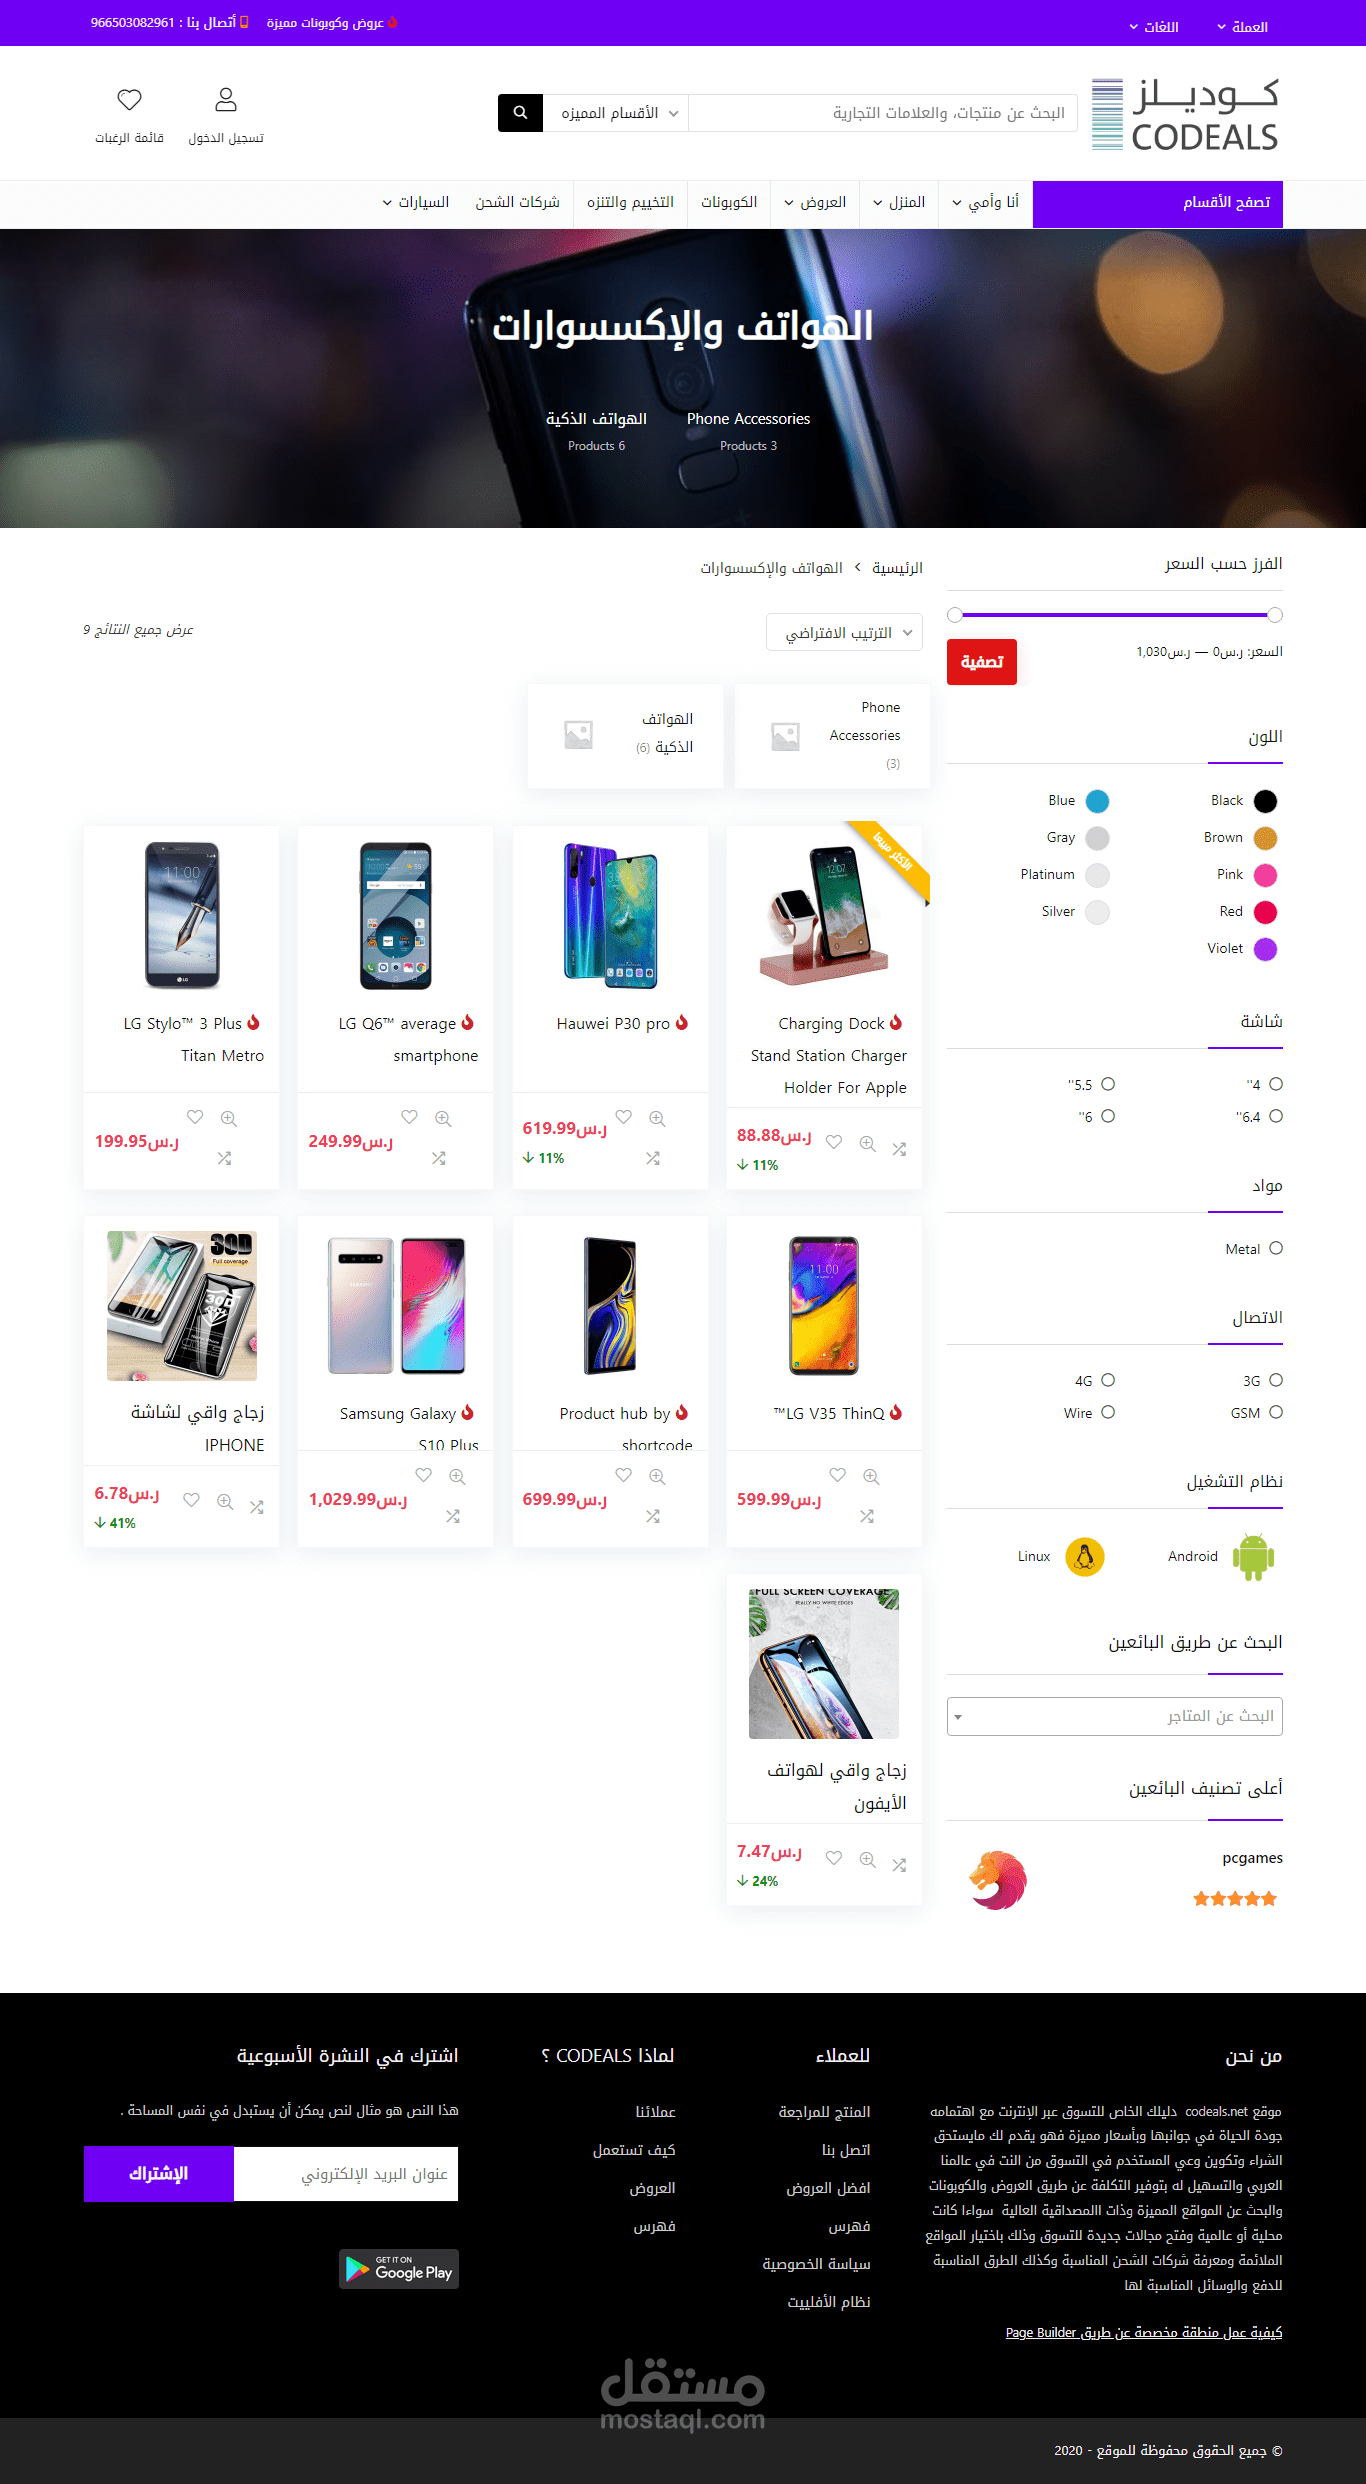Expand the featured categories search dropdown

[x=616, y=113]
